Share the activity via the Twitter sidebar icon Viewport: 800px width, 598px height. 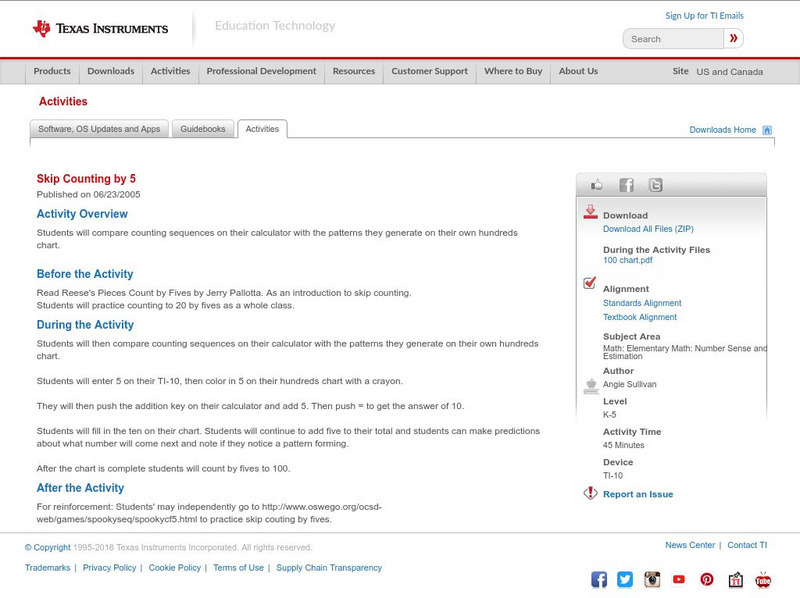pos(655,185)
